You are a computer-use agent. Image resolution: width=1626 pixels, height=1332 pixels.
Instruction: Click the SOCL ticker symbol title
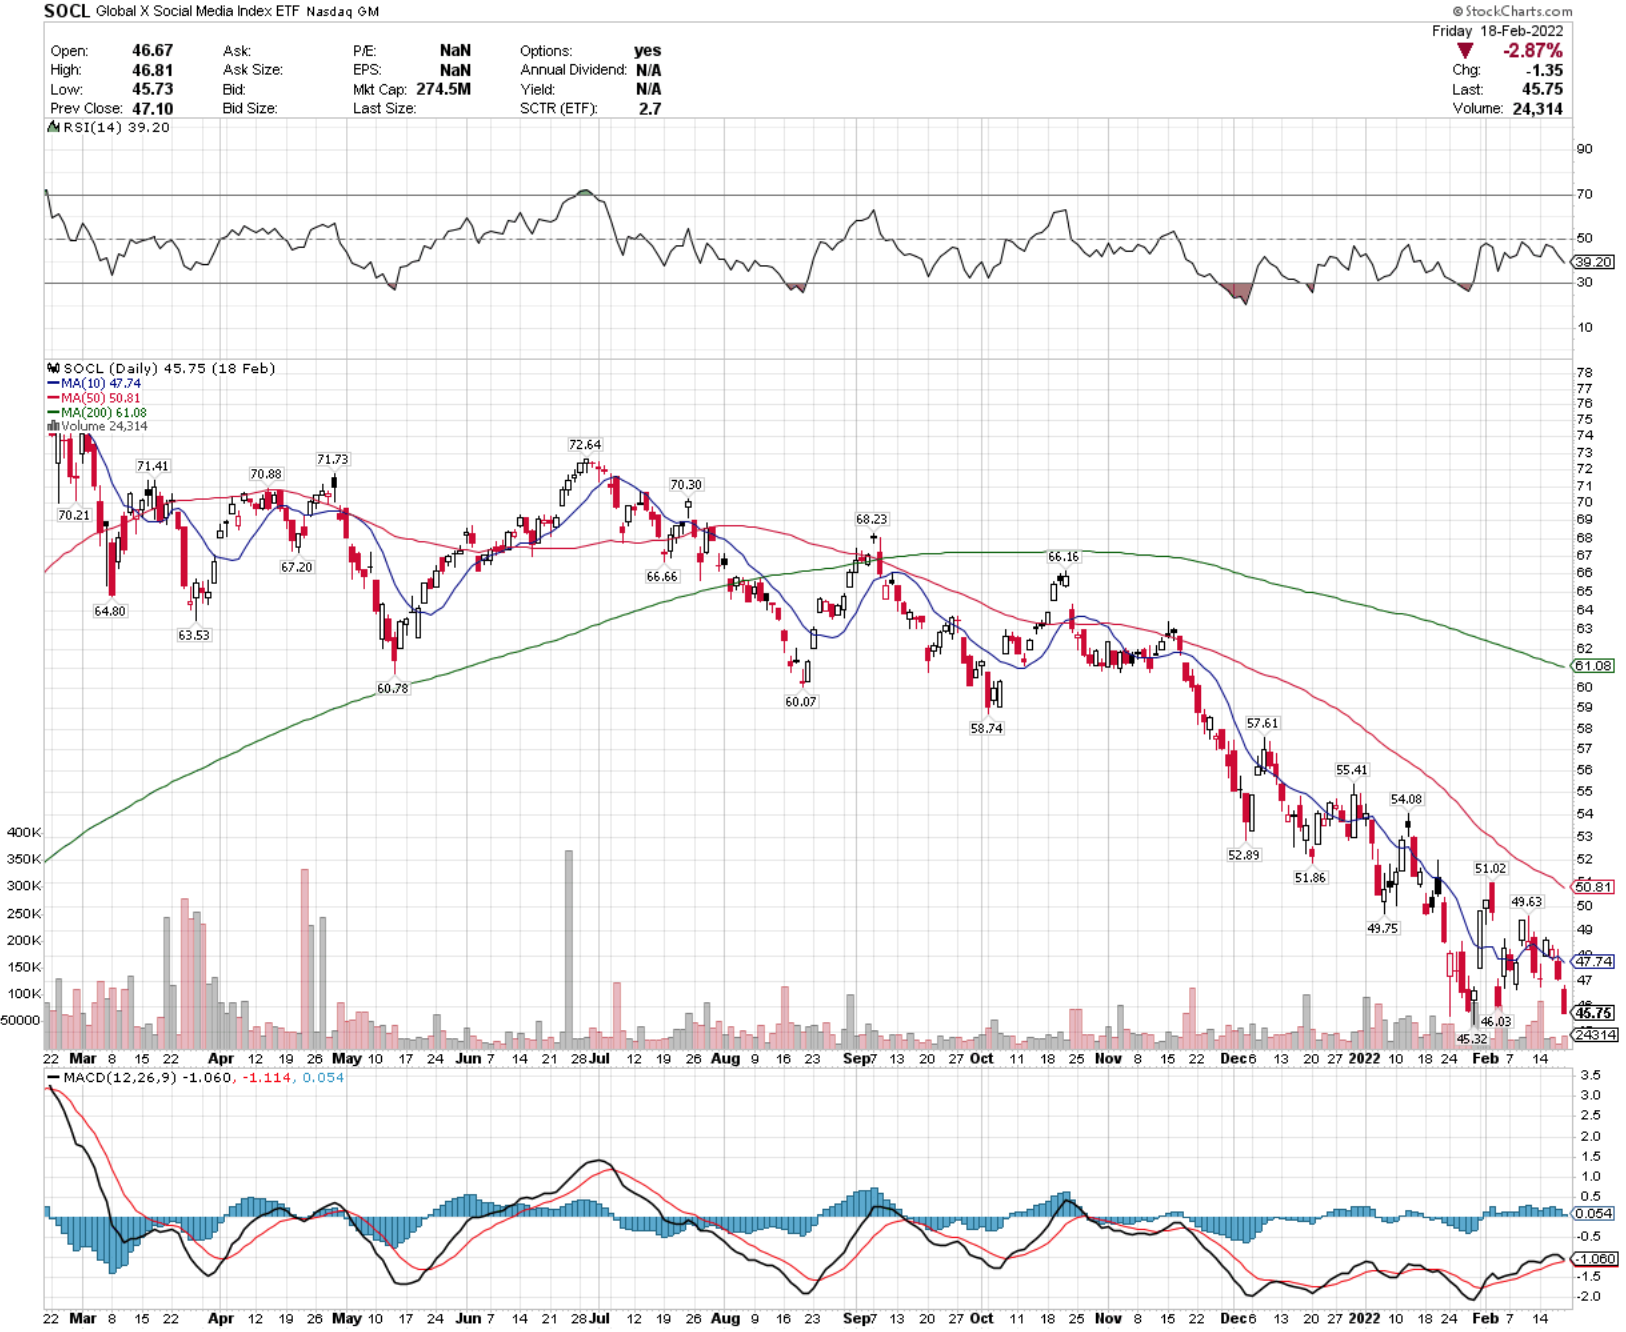[67, 11]
